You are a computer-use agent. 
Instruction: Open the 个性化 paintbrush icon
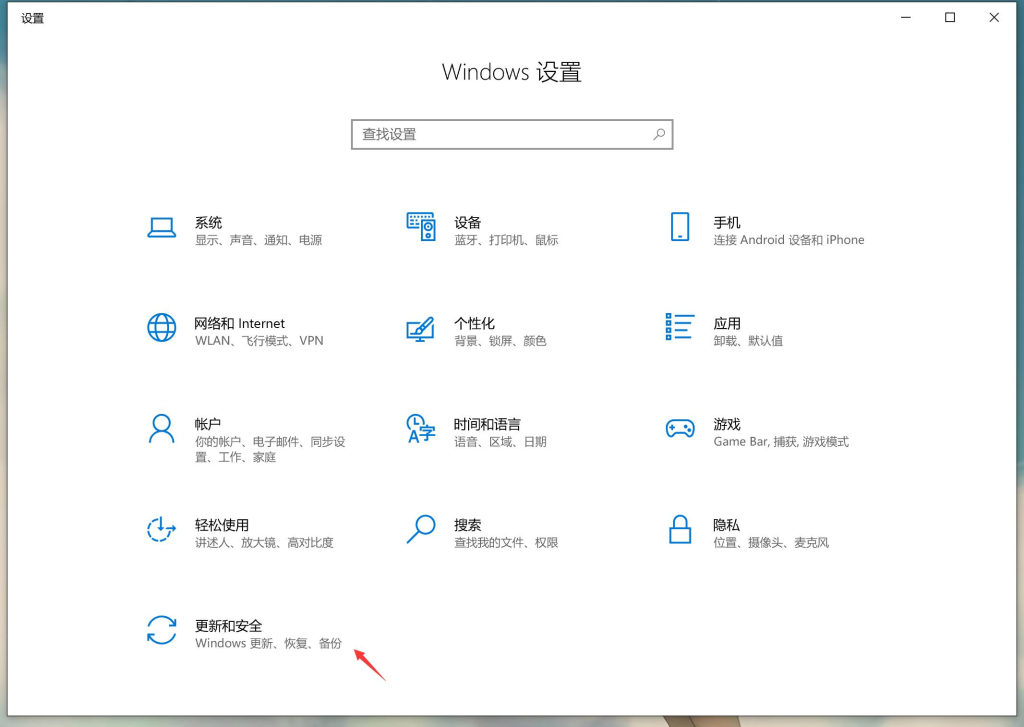[x=421, y=329]
